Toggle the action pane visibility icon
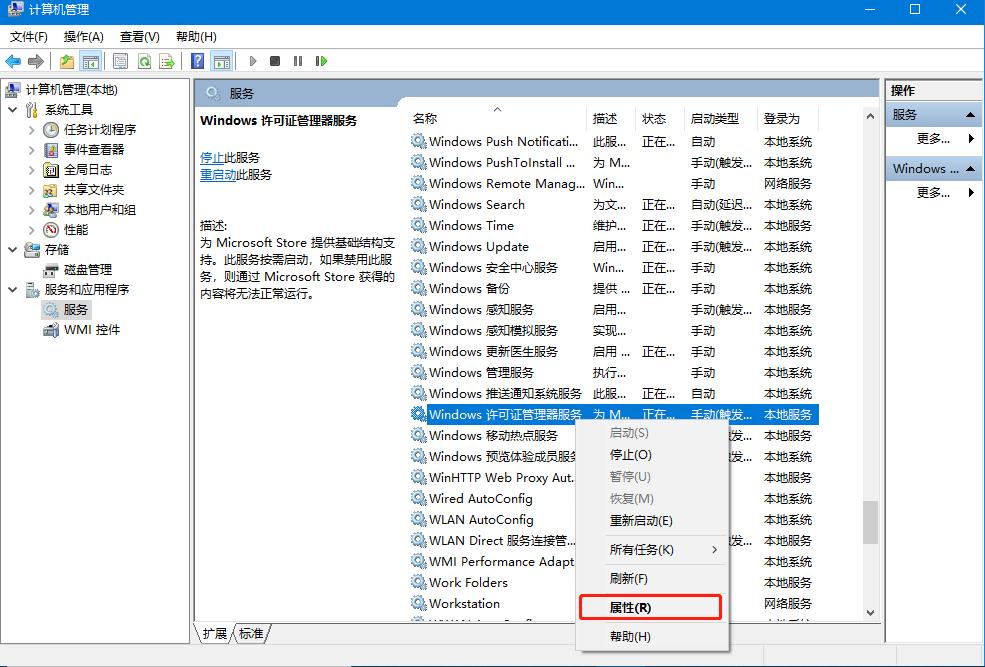Screen dimensions: 985x667 224,61
